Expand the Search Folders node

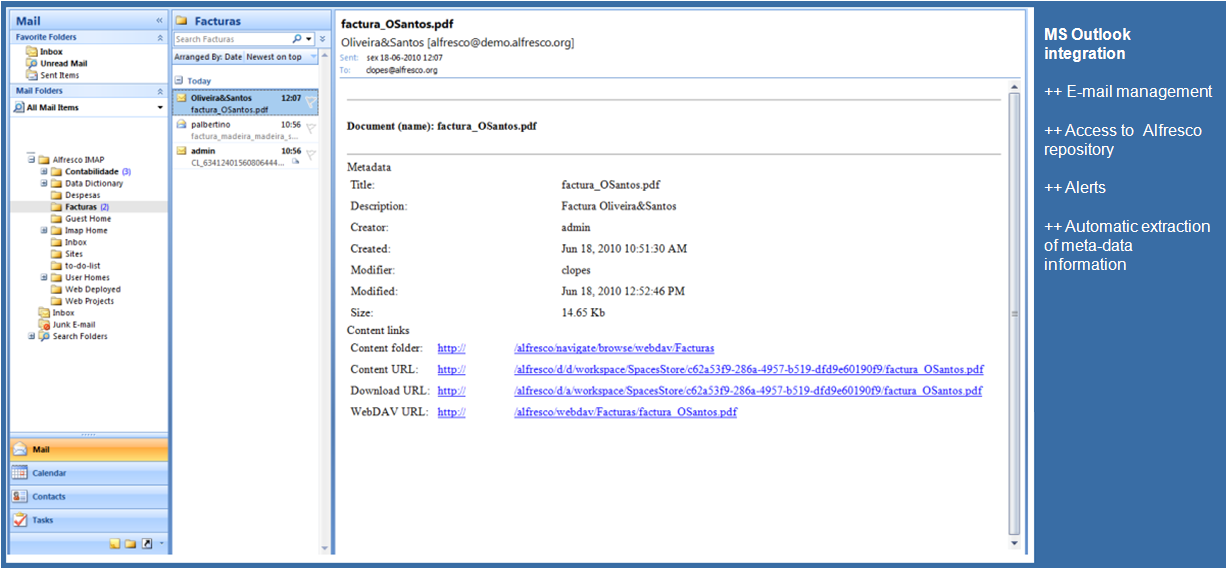(31, 336)
